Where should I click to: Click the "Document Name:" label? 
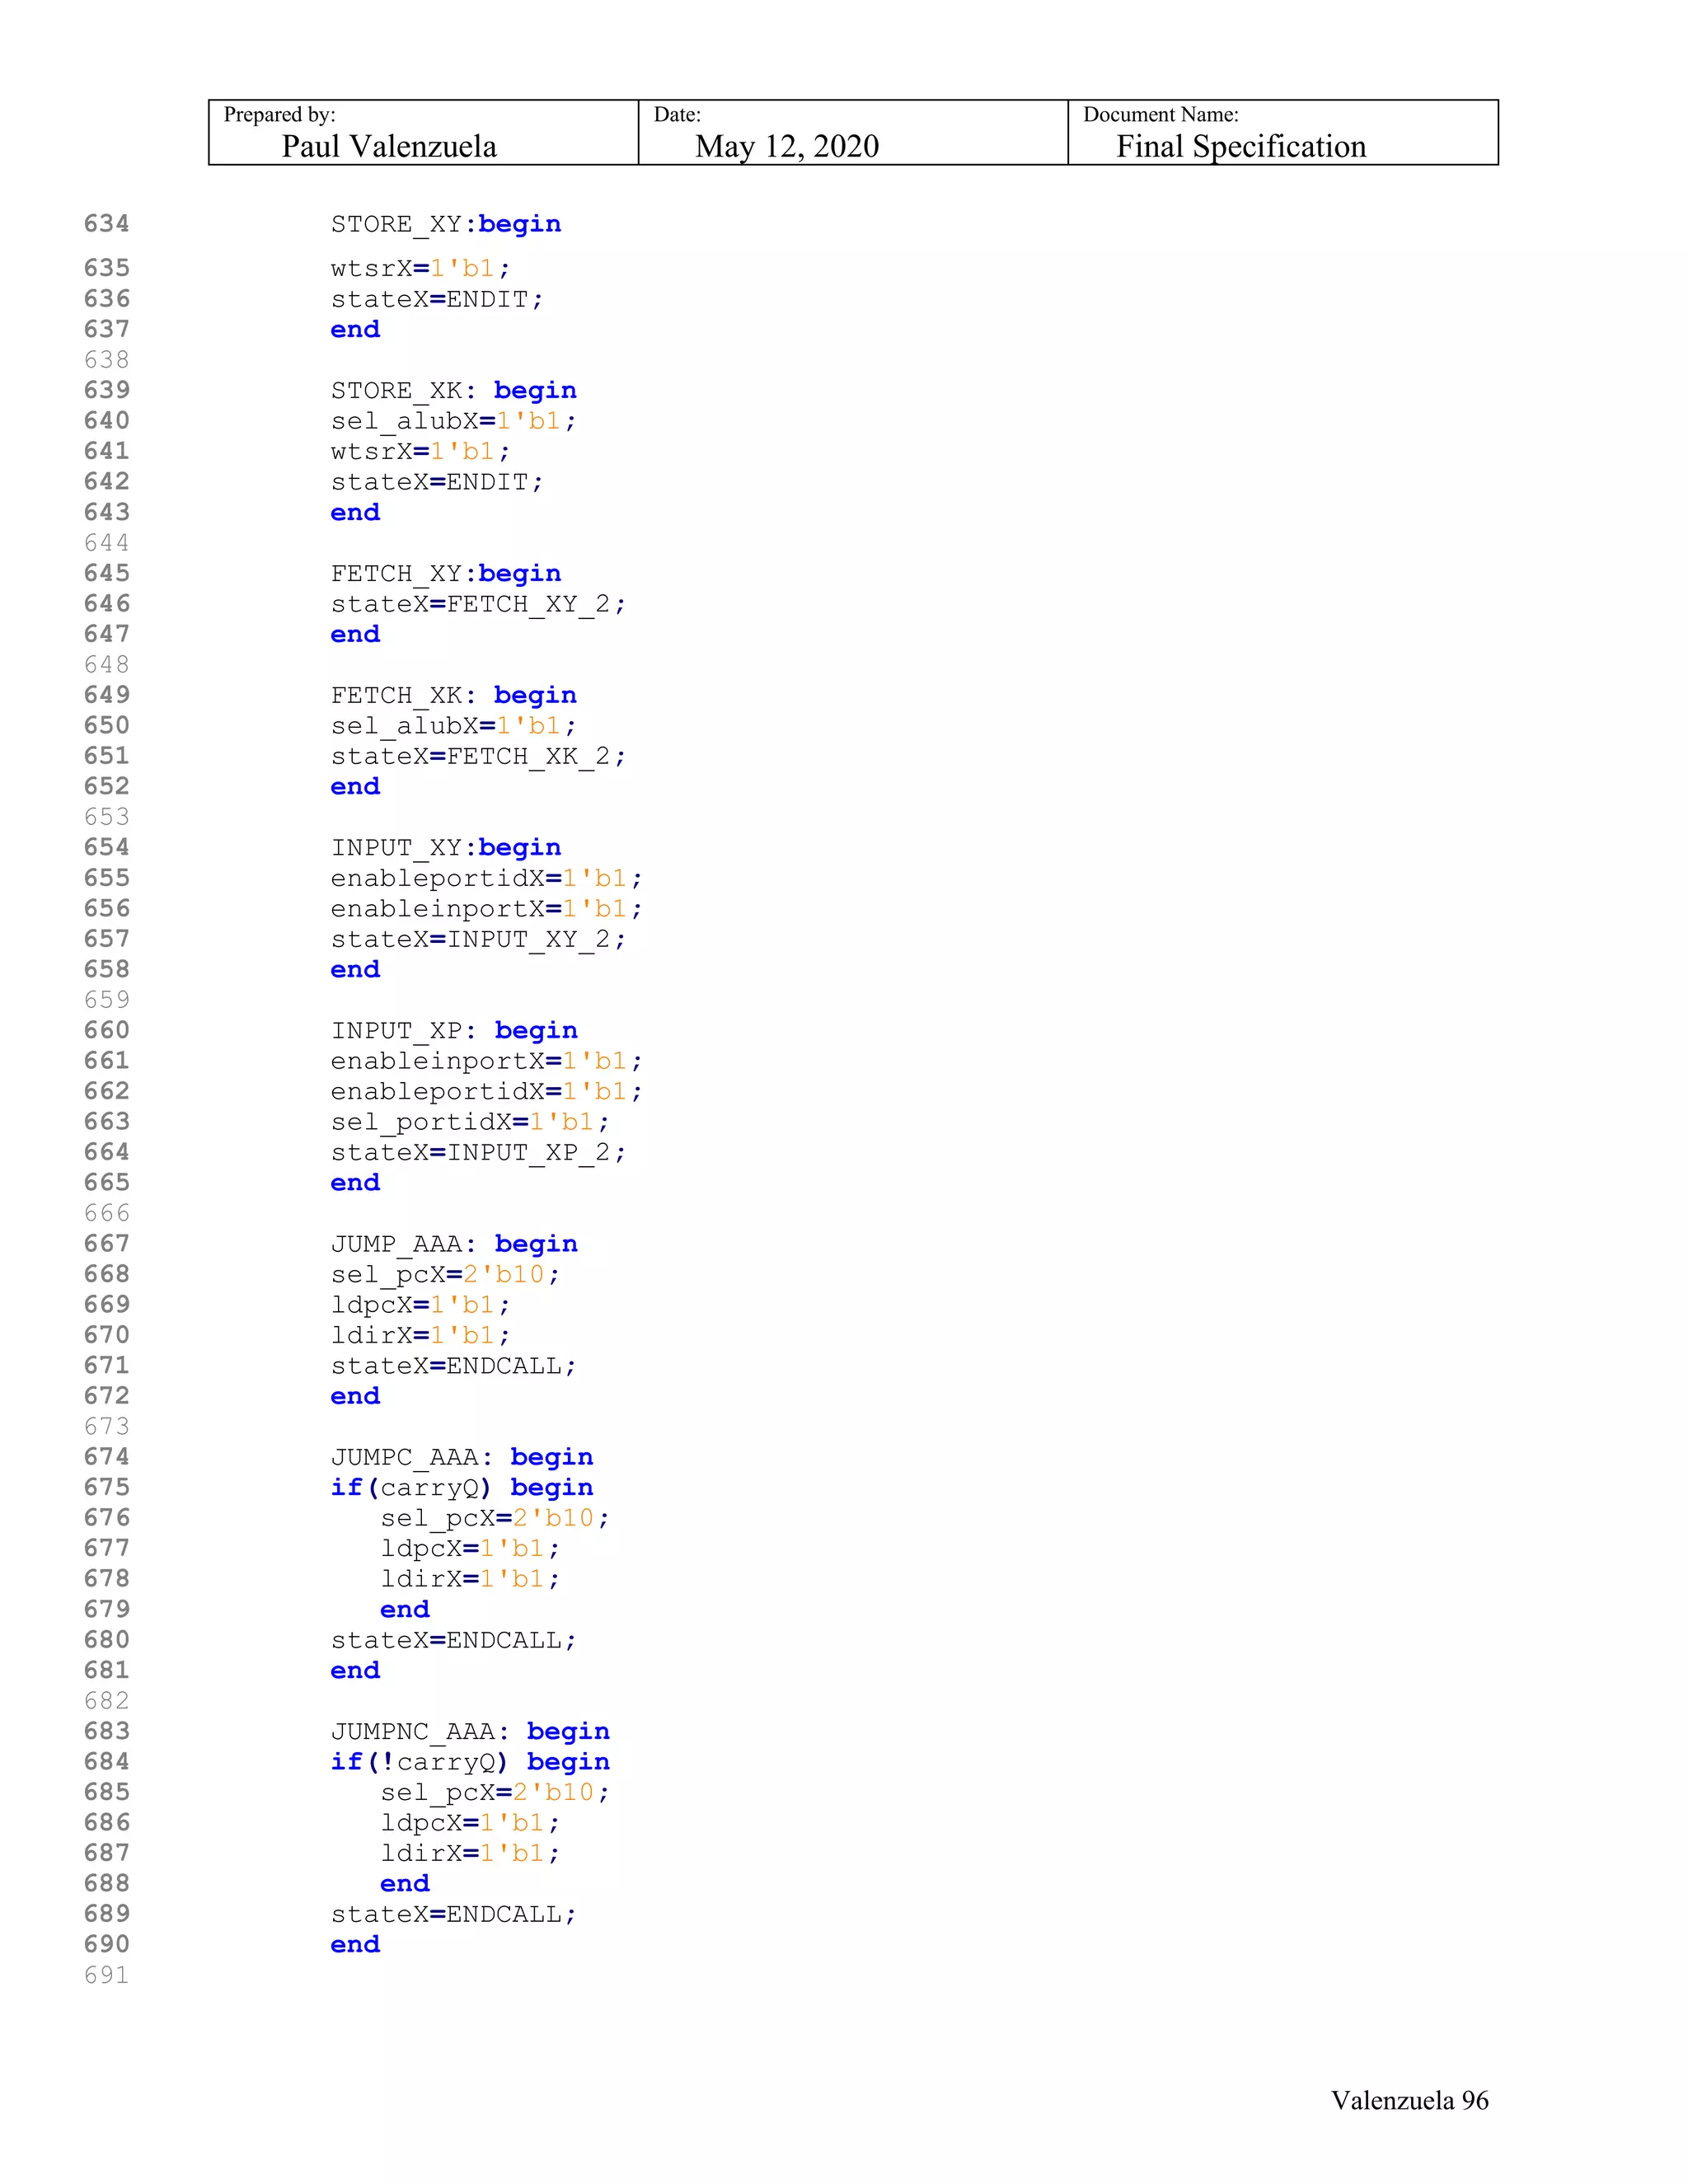click(x=1160, y=114)
